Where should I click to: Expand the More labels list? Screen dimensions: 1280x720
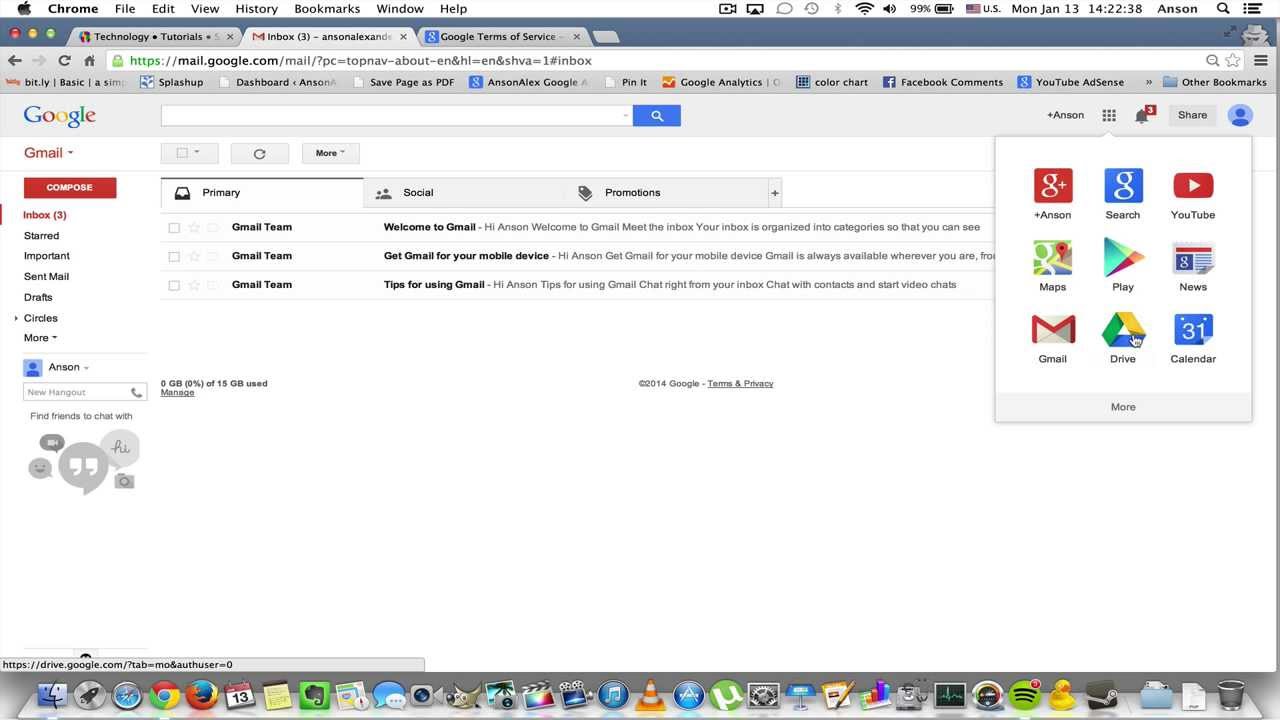(40, 338)
